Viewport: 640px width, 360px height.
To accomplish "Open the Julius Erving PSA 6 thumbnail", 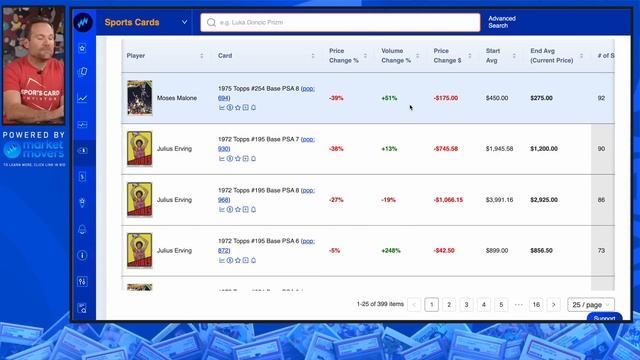I will pos(140,251).
